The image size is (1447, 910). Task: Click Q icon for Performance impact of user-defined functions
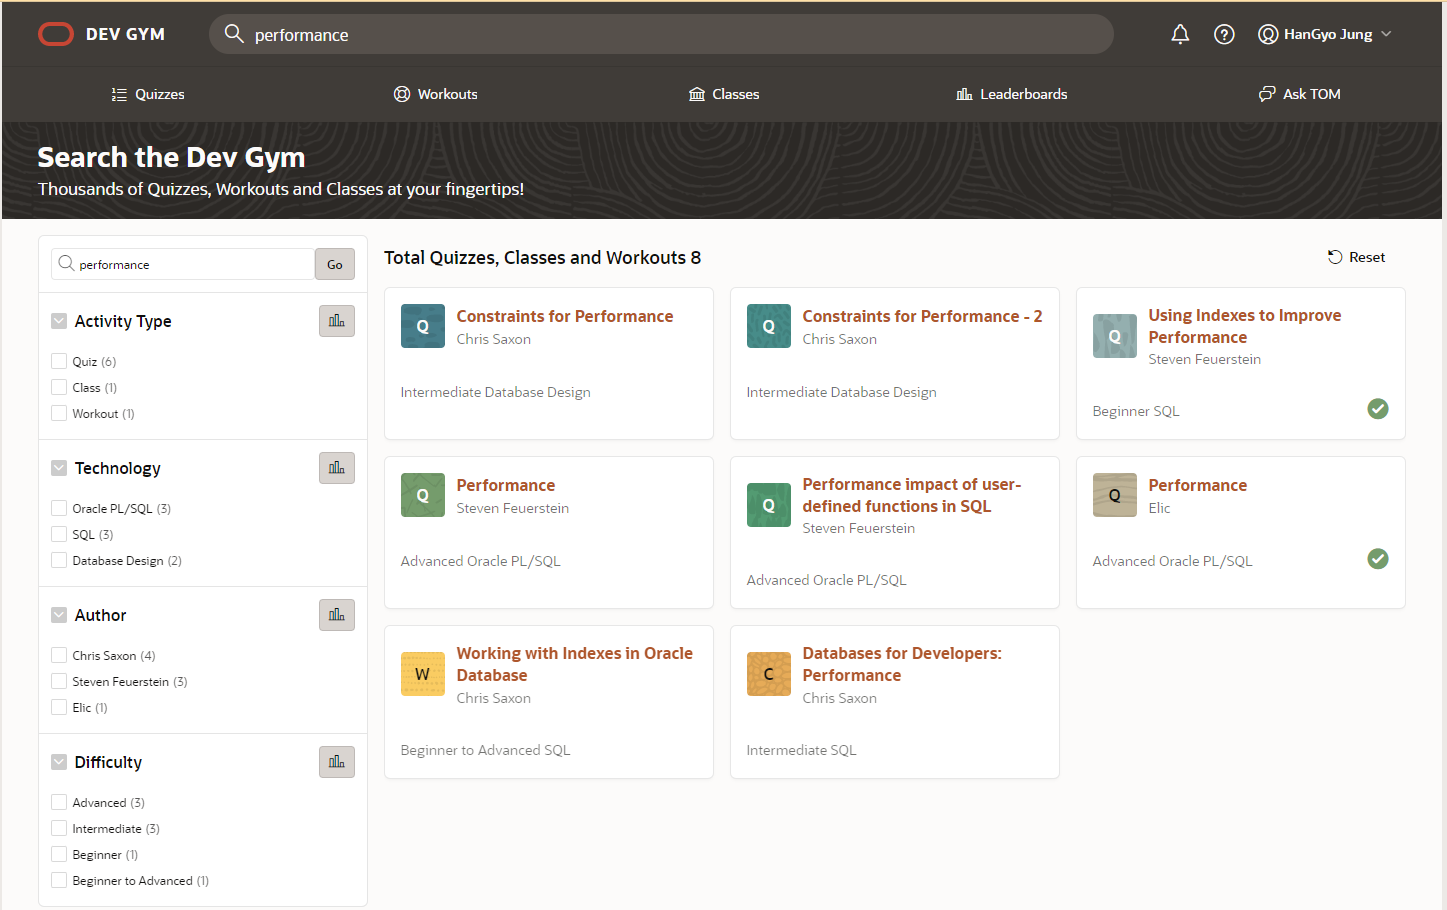[x=769, y=505]
